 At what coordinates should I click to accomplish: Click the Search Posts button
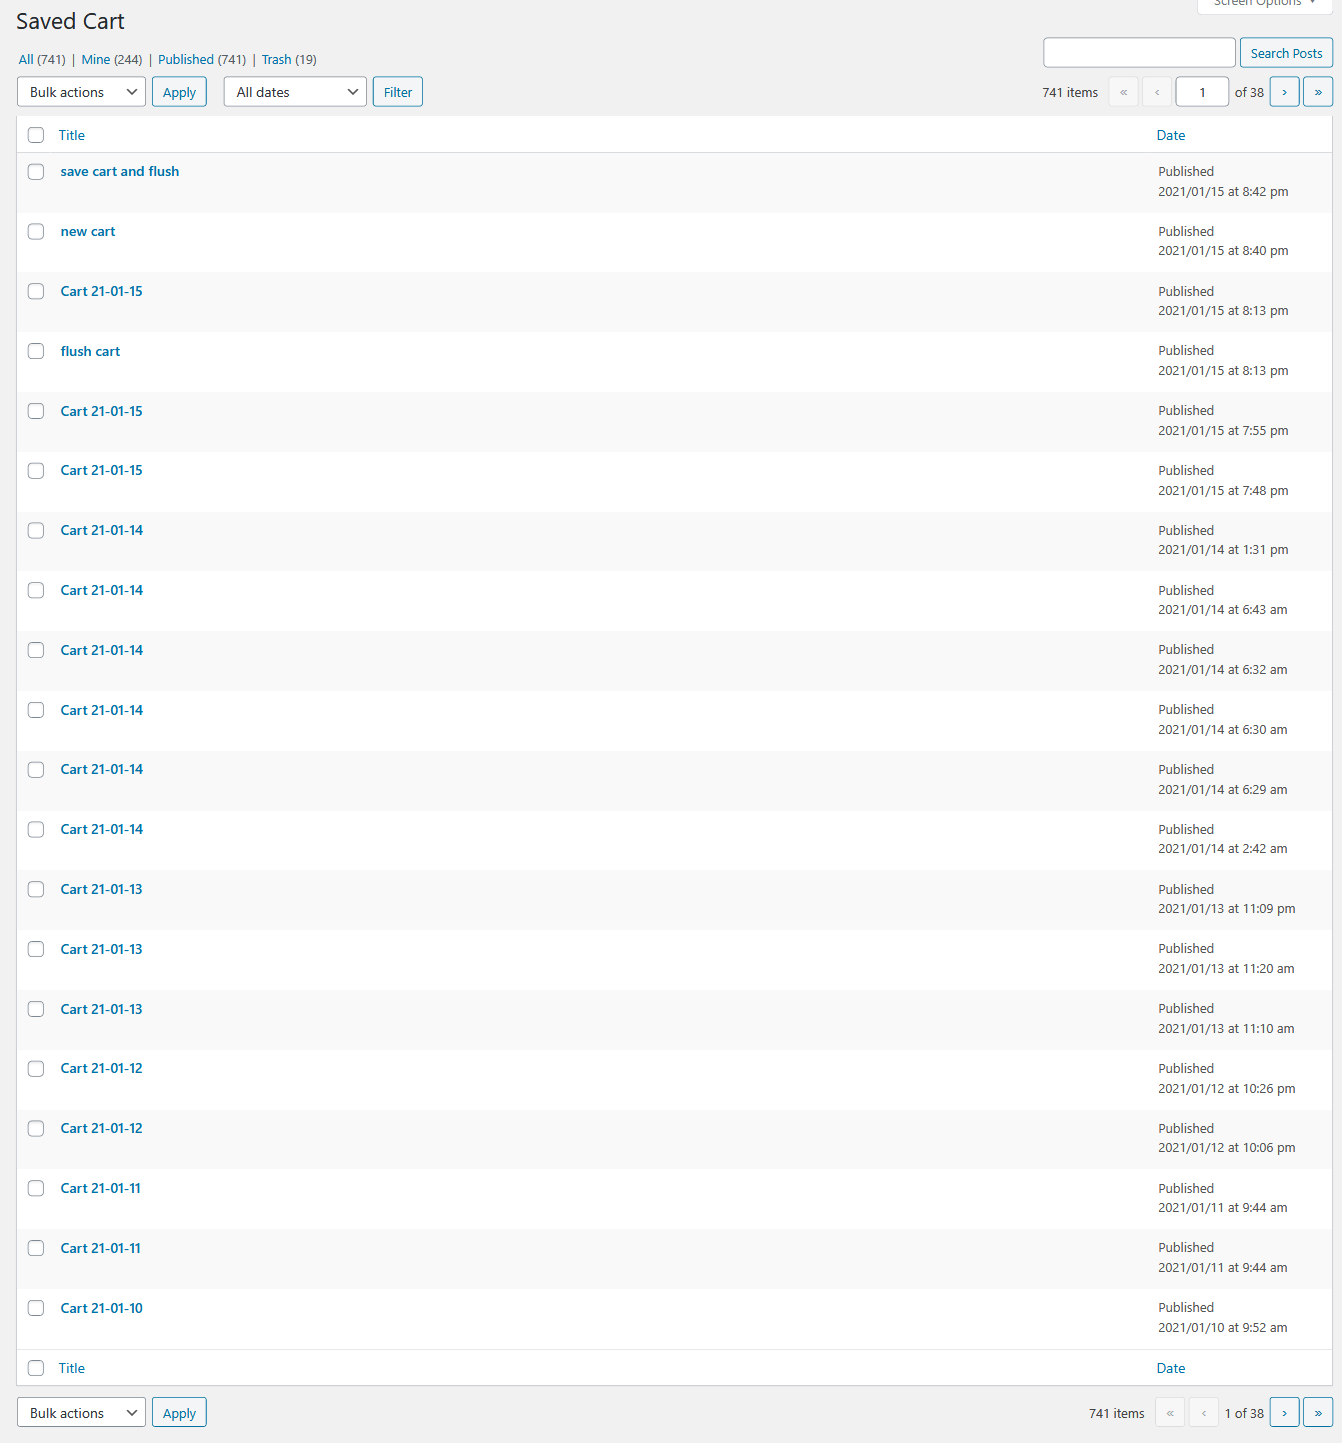coord(1286,52)
